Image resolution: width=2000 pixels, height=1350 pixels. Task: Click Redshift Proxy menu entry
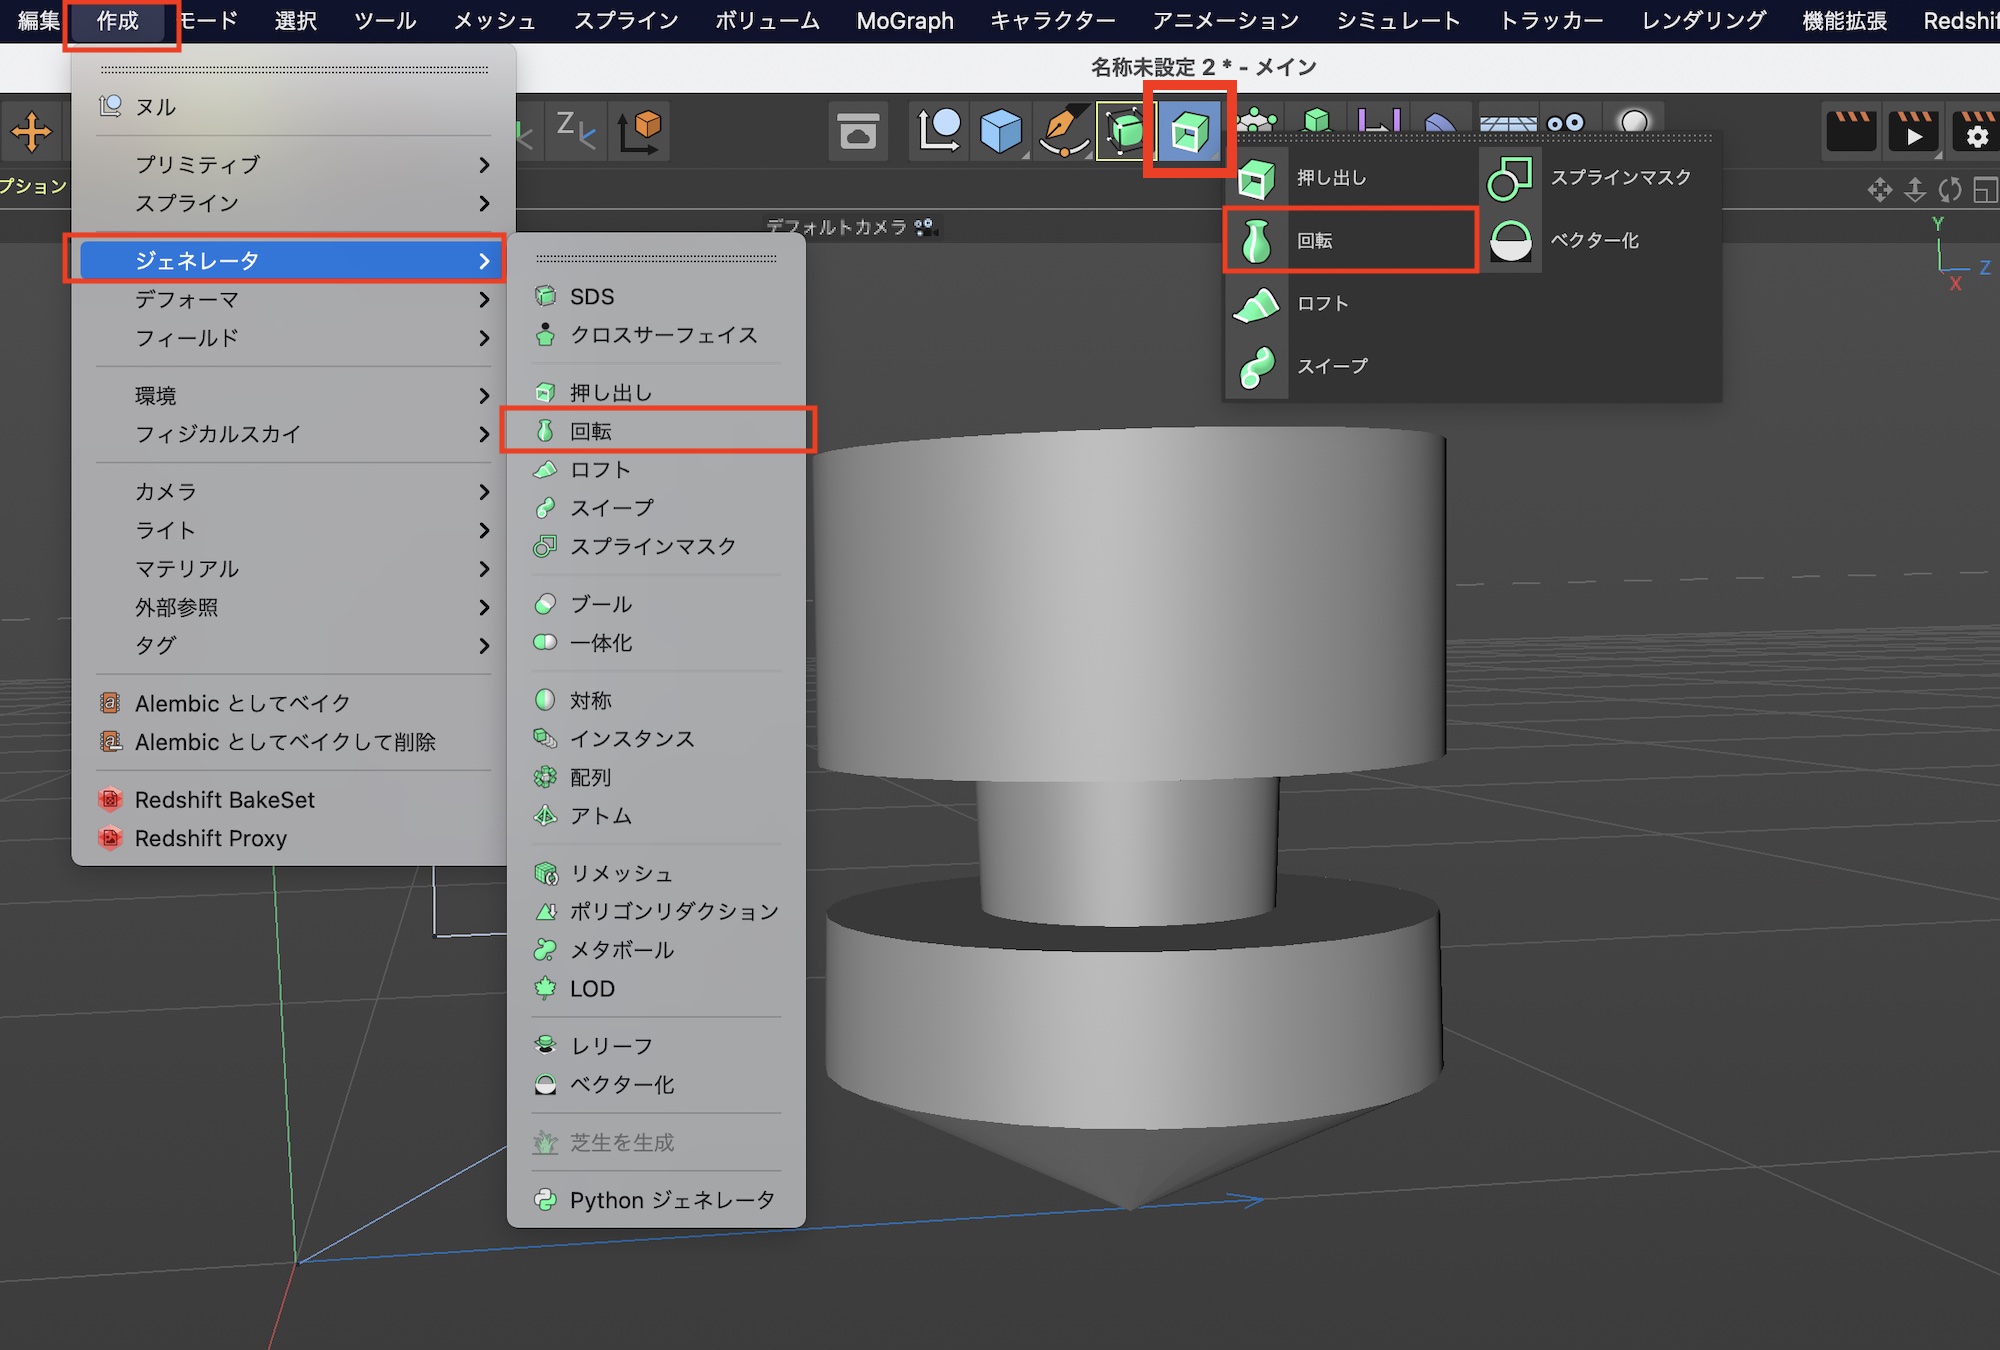pos(211,838)
